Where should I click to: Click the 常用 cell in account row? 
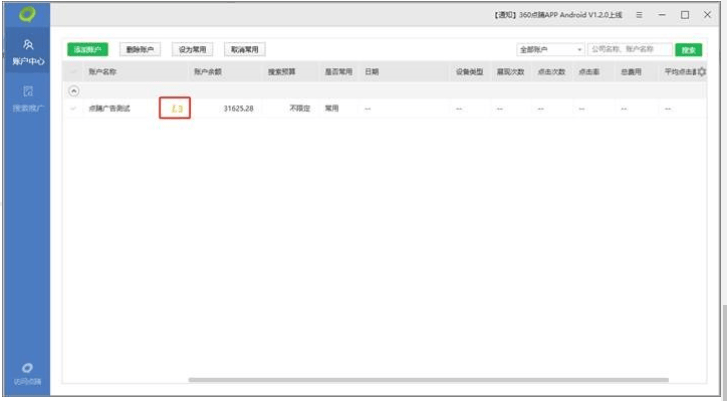332,108
